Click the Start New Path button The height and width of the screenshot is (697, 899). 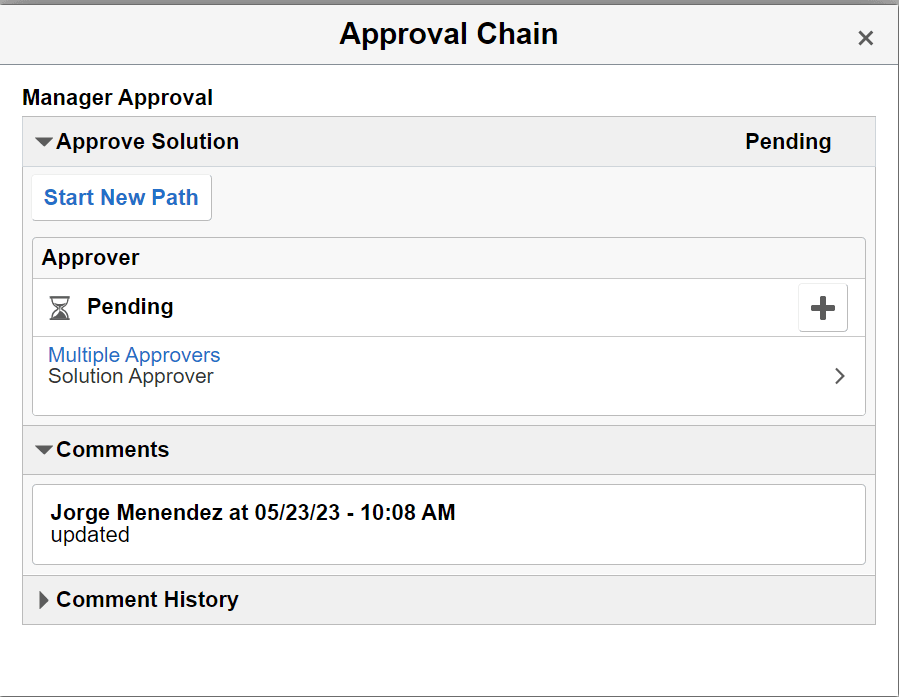coord(121,197)
